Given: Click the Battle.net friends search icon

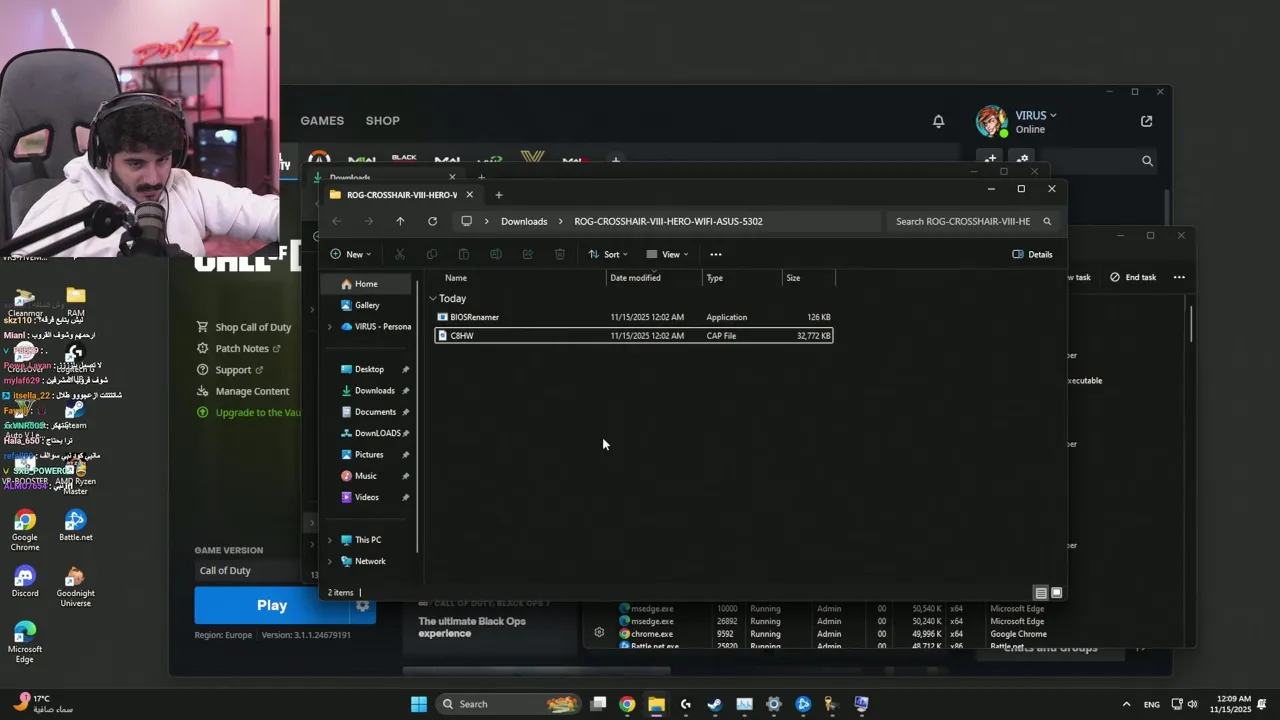Looking at the screenshot, I should pos(1147,161).
